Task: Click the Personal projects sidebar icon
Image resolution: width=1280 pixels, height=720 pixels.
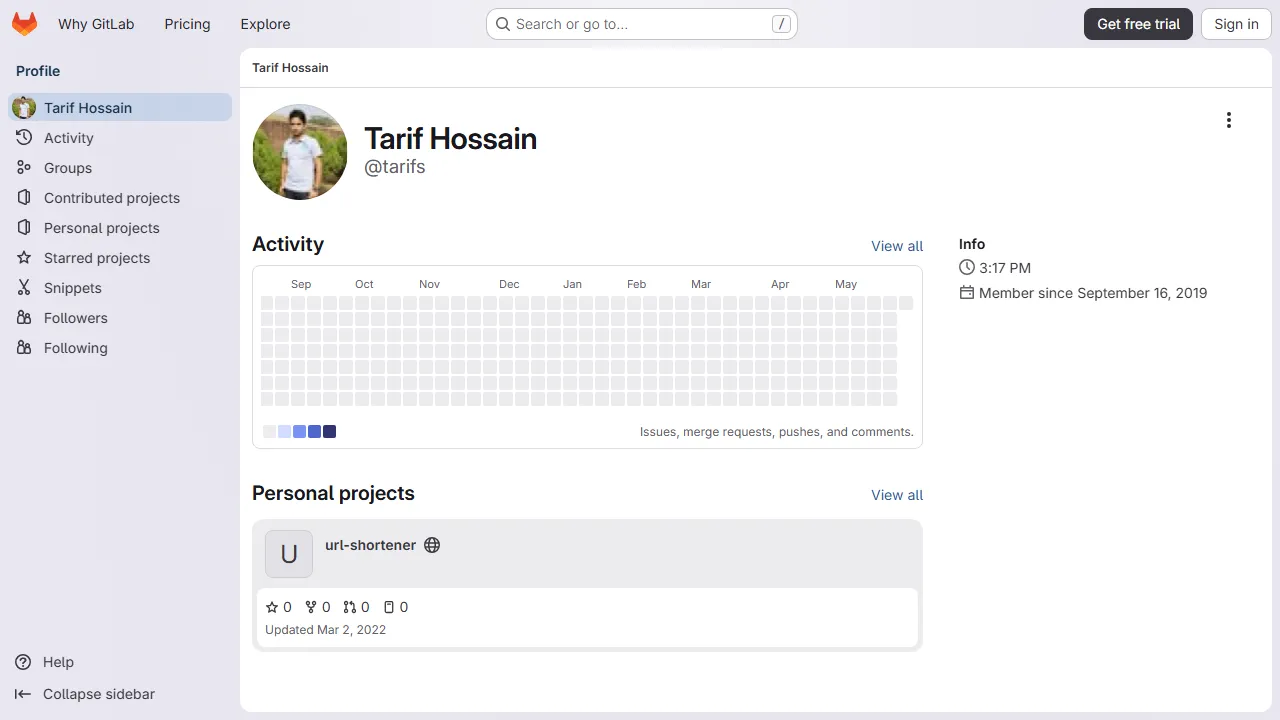Action: (24, 228)
